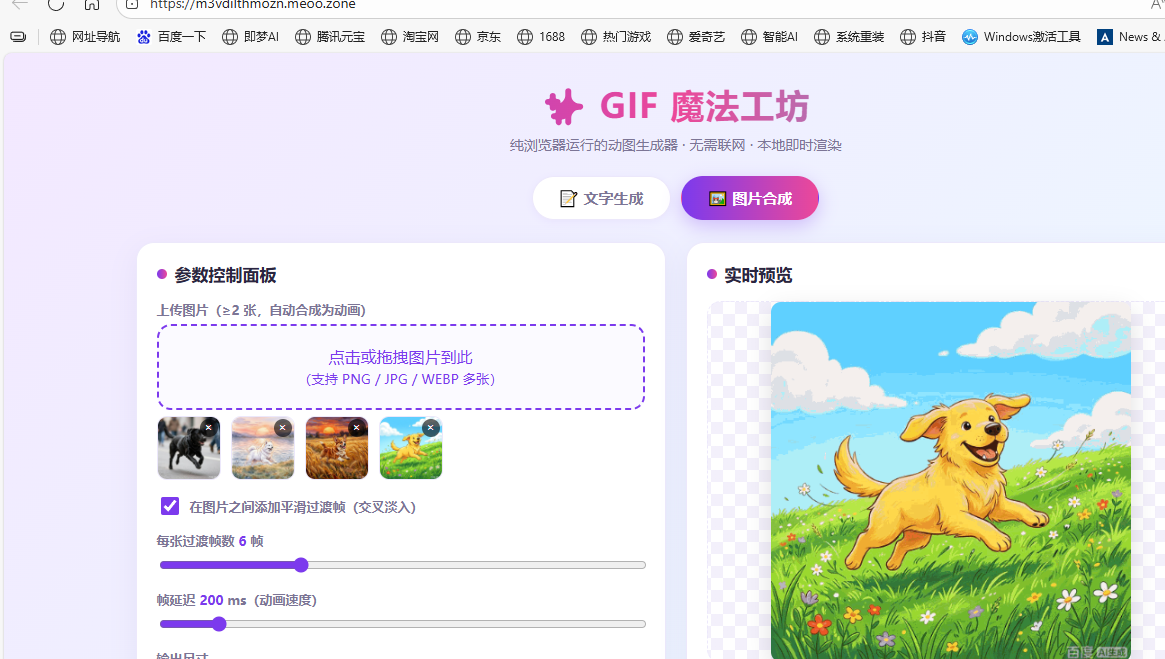Open the 淘宝网 bookmark

coord(409,36)
